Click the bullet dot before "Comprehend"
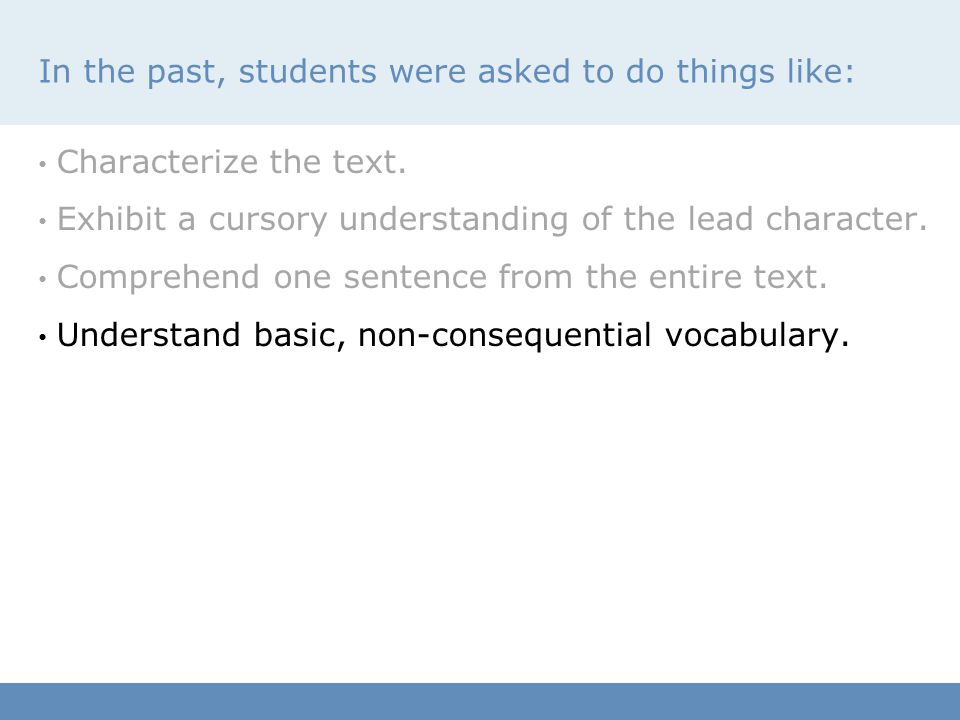The width and height of the screenshot is (960, 720). pos(42,279)
